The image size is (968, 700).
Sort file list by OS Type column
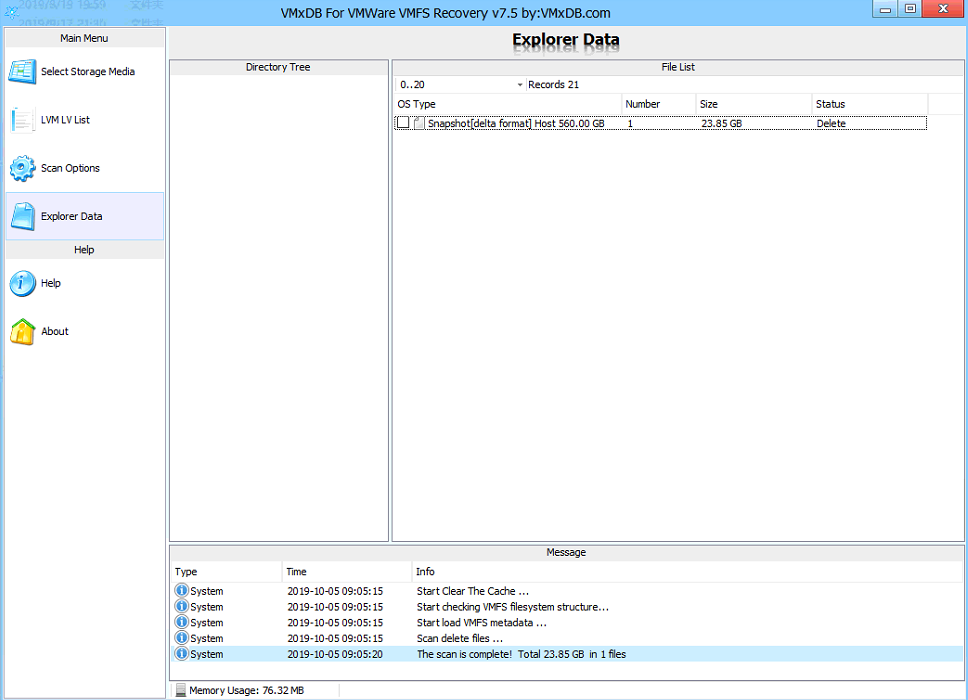pyautogui.click(x=507, y=104)
